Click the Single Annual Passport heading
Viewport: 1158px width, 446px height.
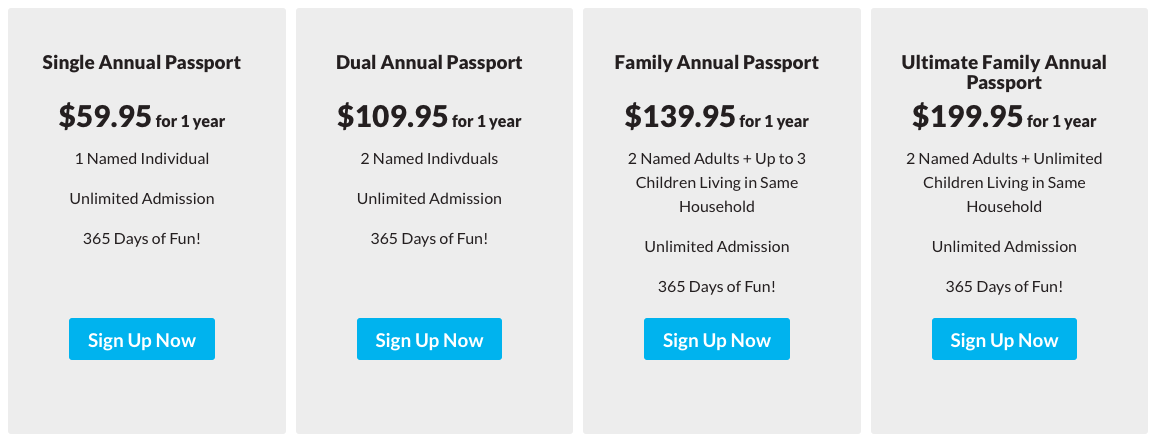tap(142, 62)
